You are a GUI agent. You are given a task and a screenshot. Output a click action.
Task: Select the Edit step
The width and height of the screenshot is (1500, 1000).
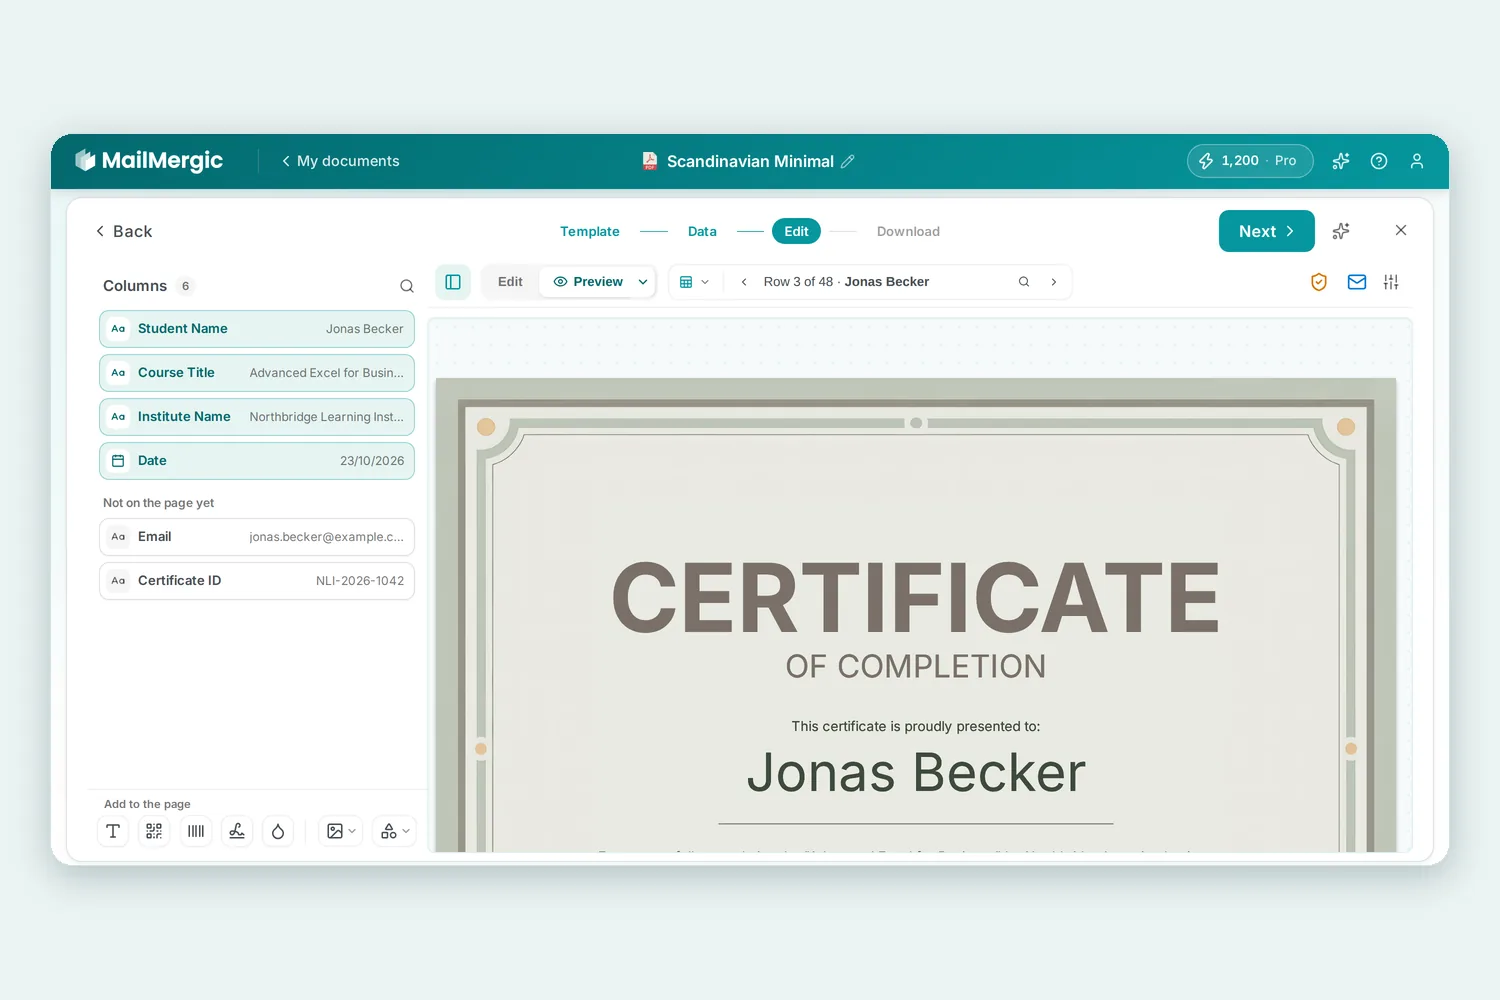pos(796,231)
